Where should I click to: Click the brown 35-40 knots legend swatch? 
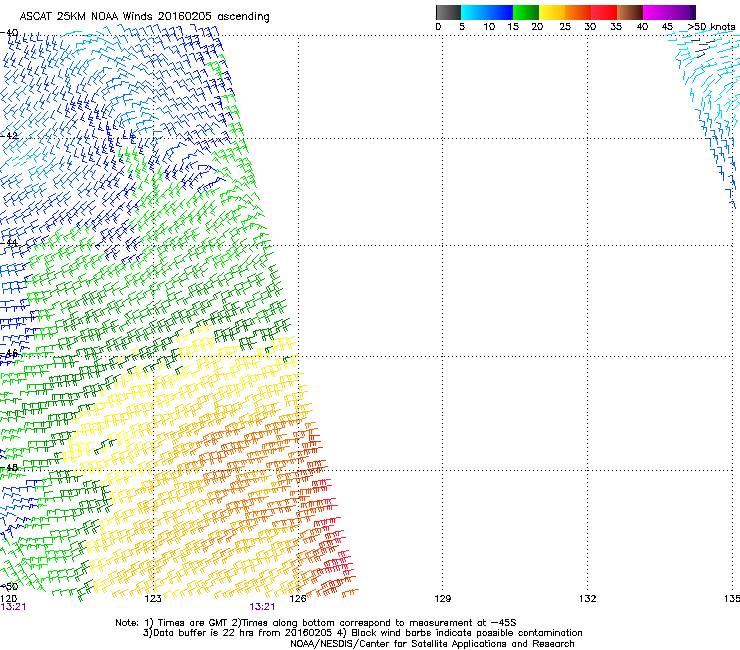(630, 12)
